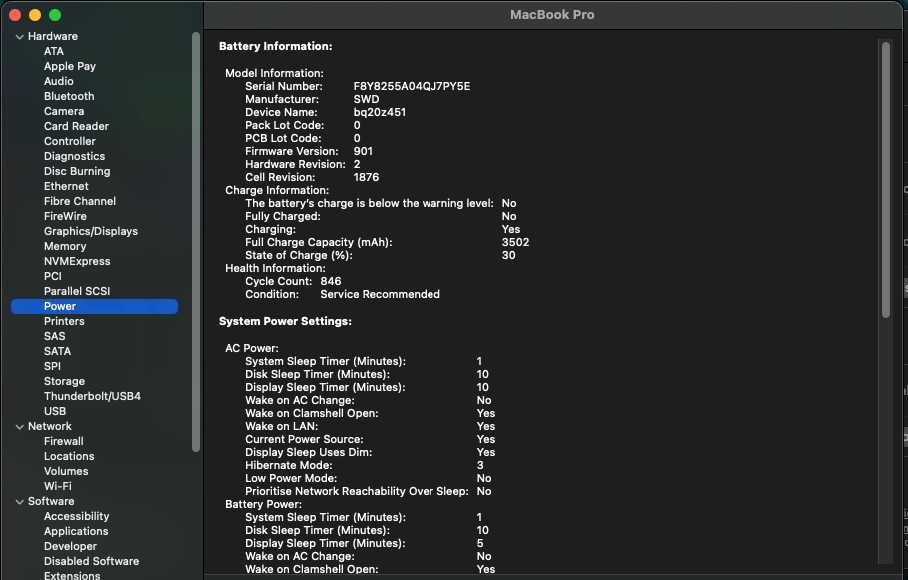Viewport: 908px width, 580px height.
Task: Open the SATA entry
Action: point(57,351)
